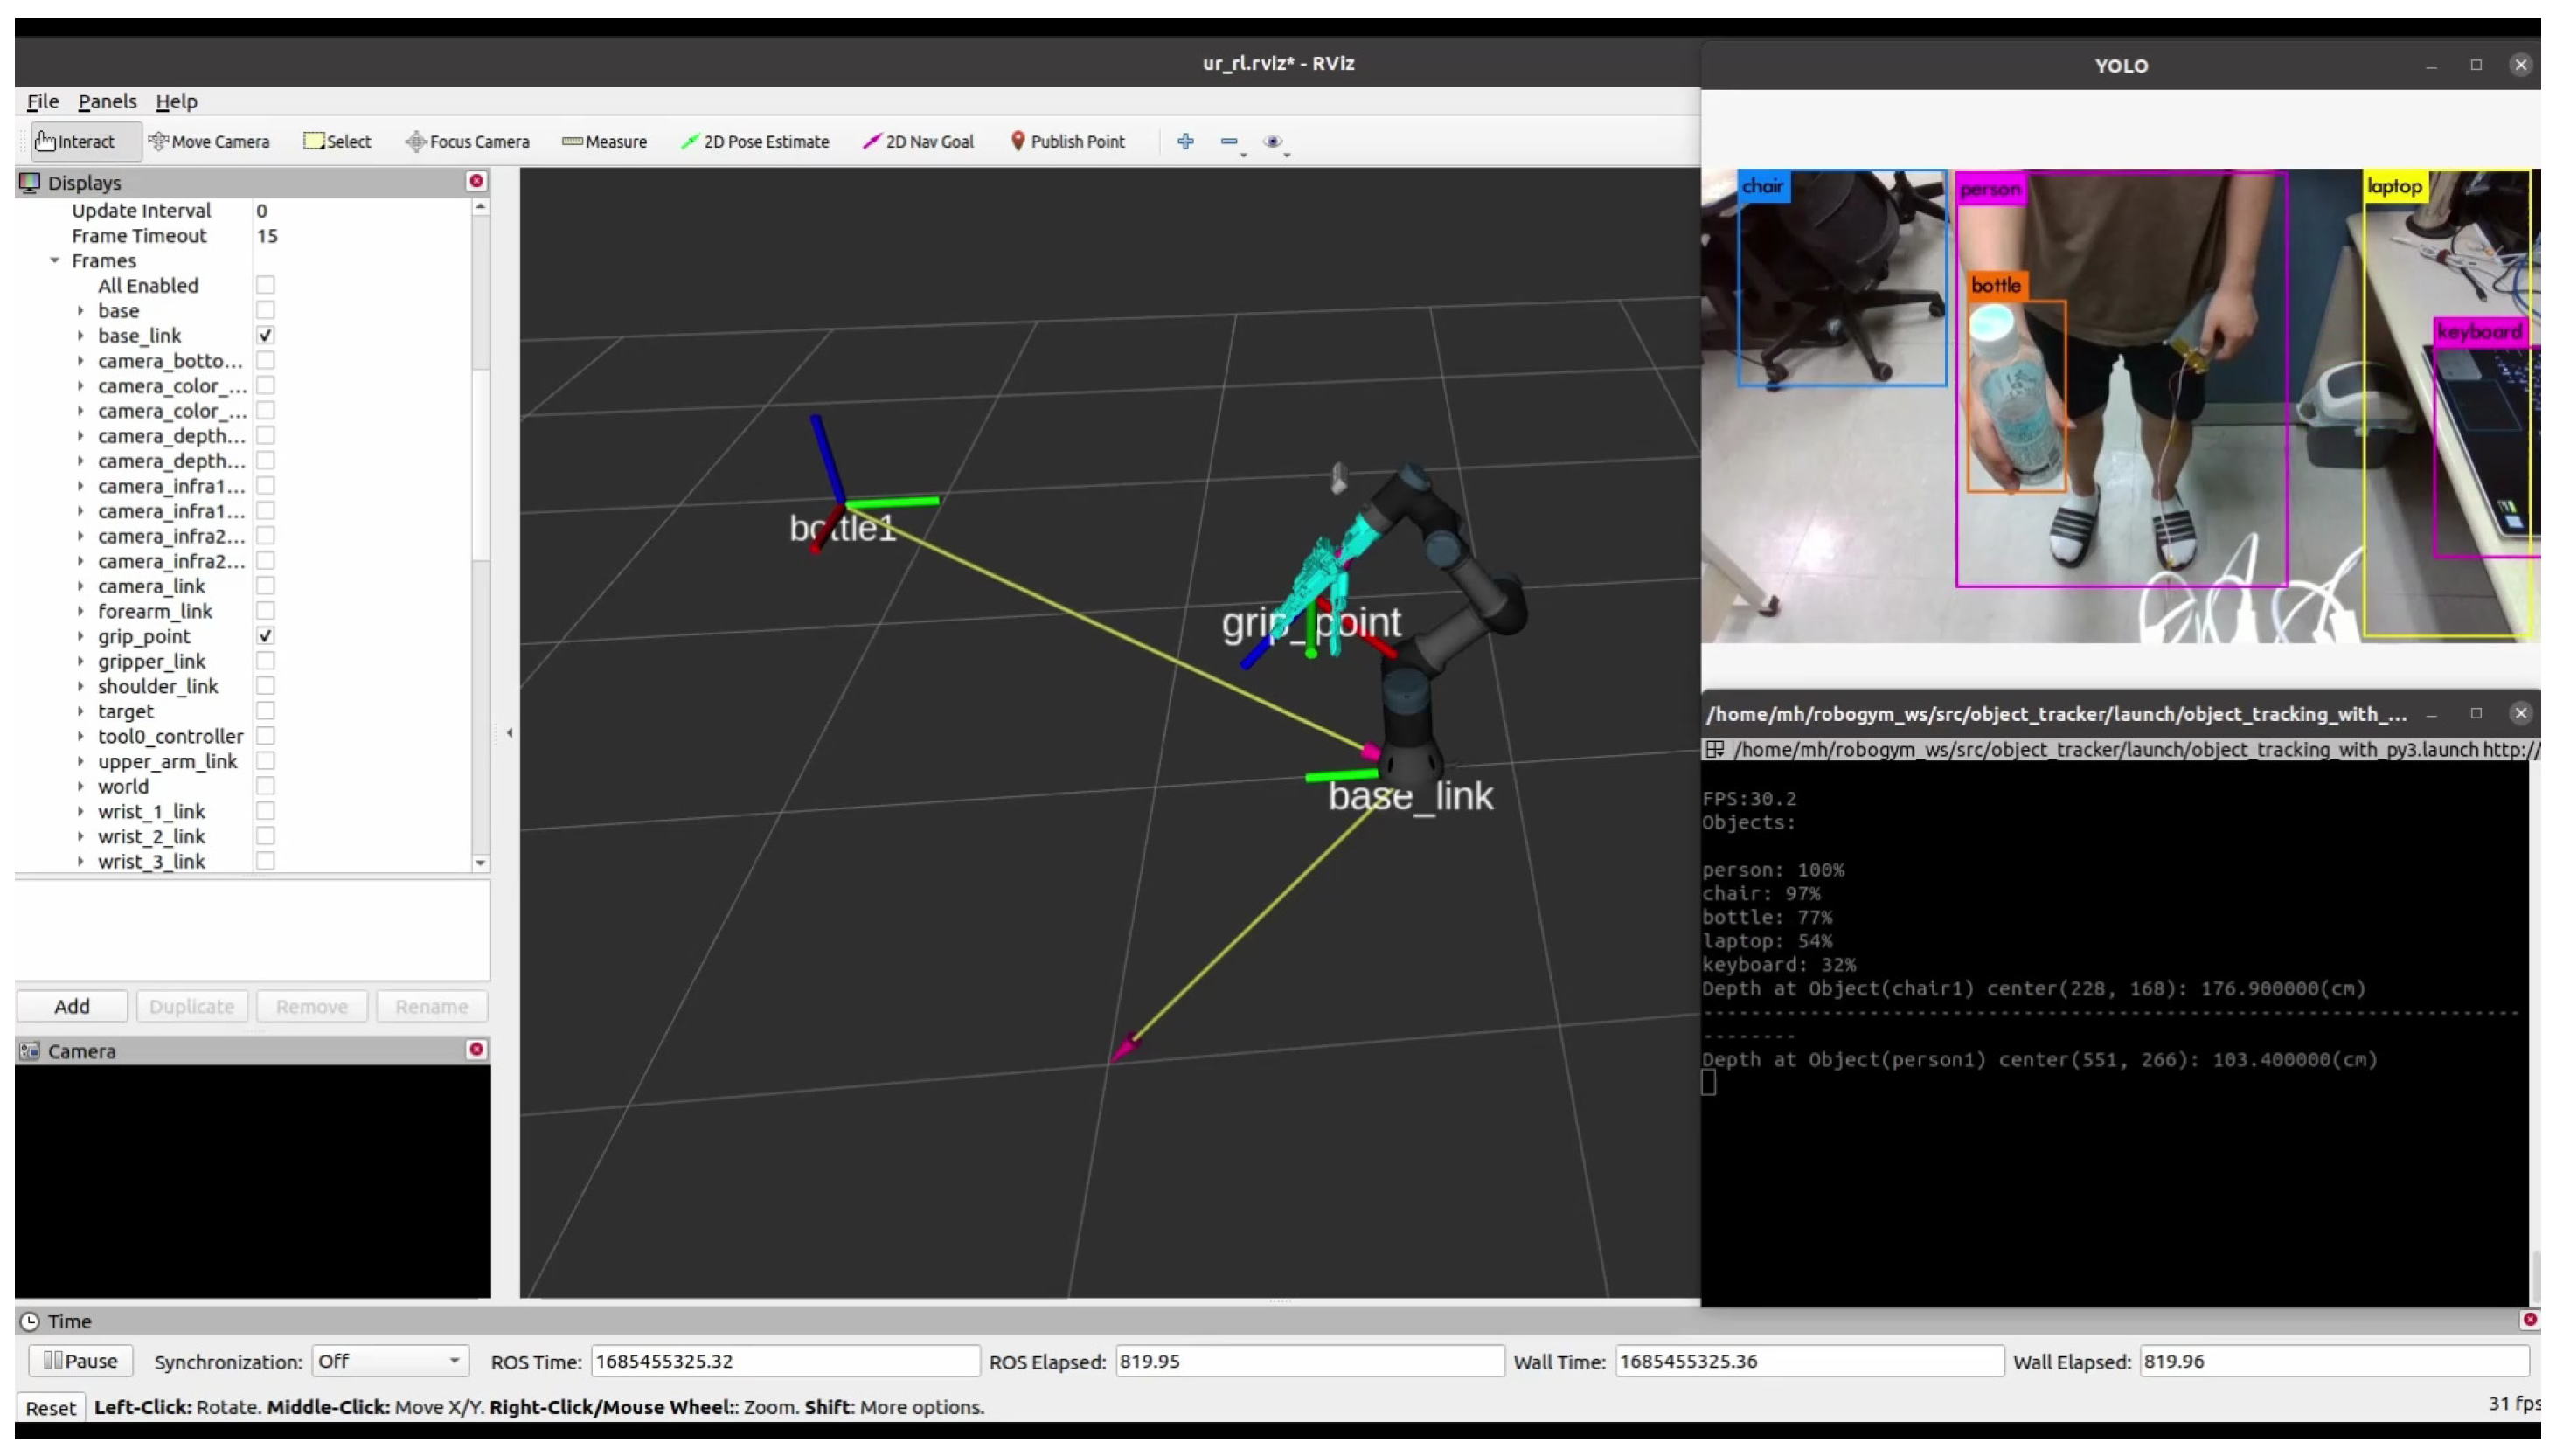Click the blue plus add-tool icon
Screen dimensions: 2556x1456
point(1185,141)
